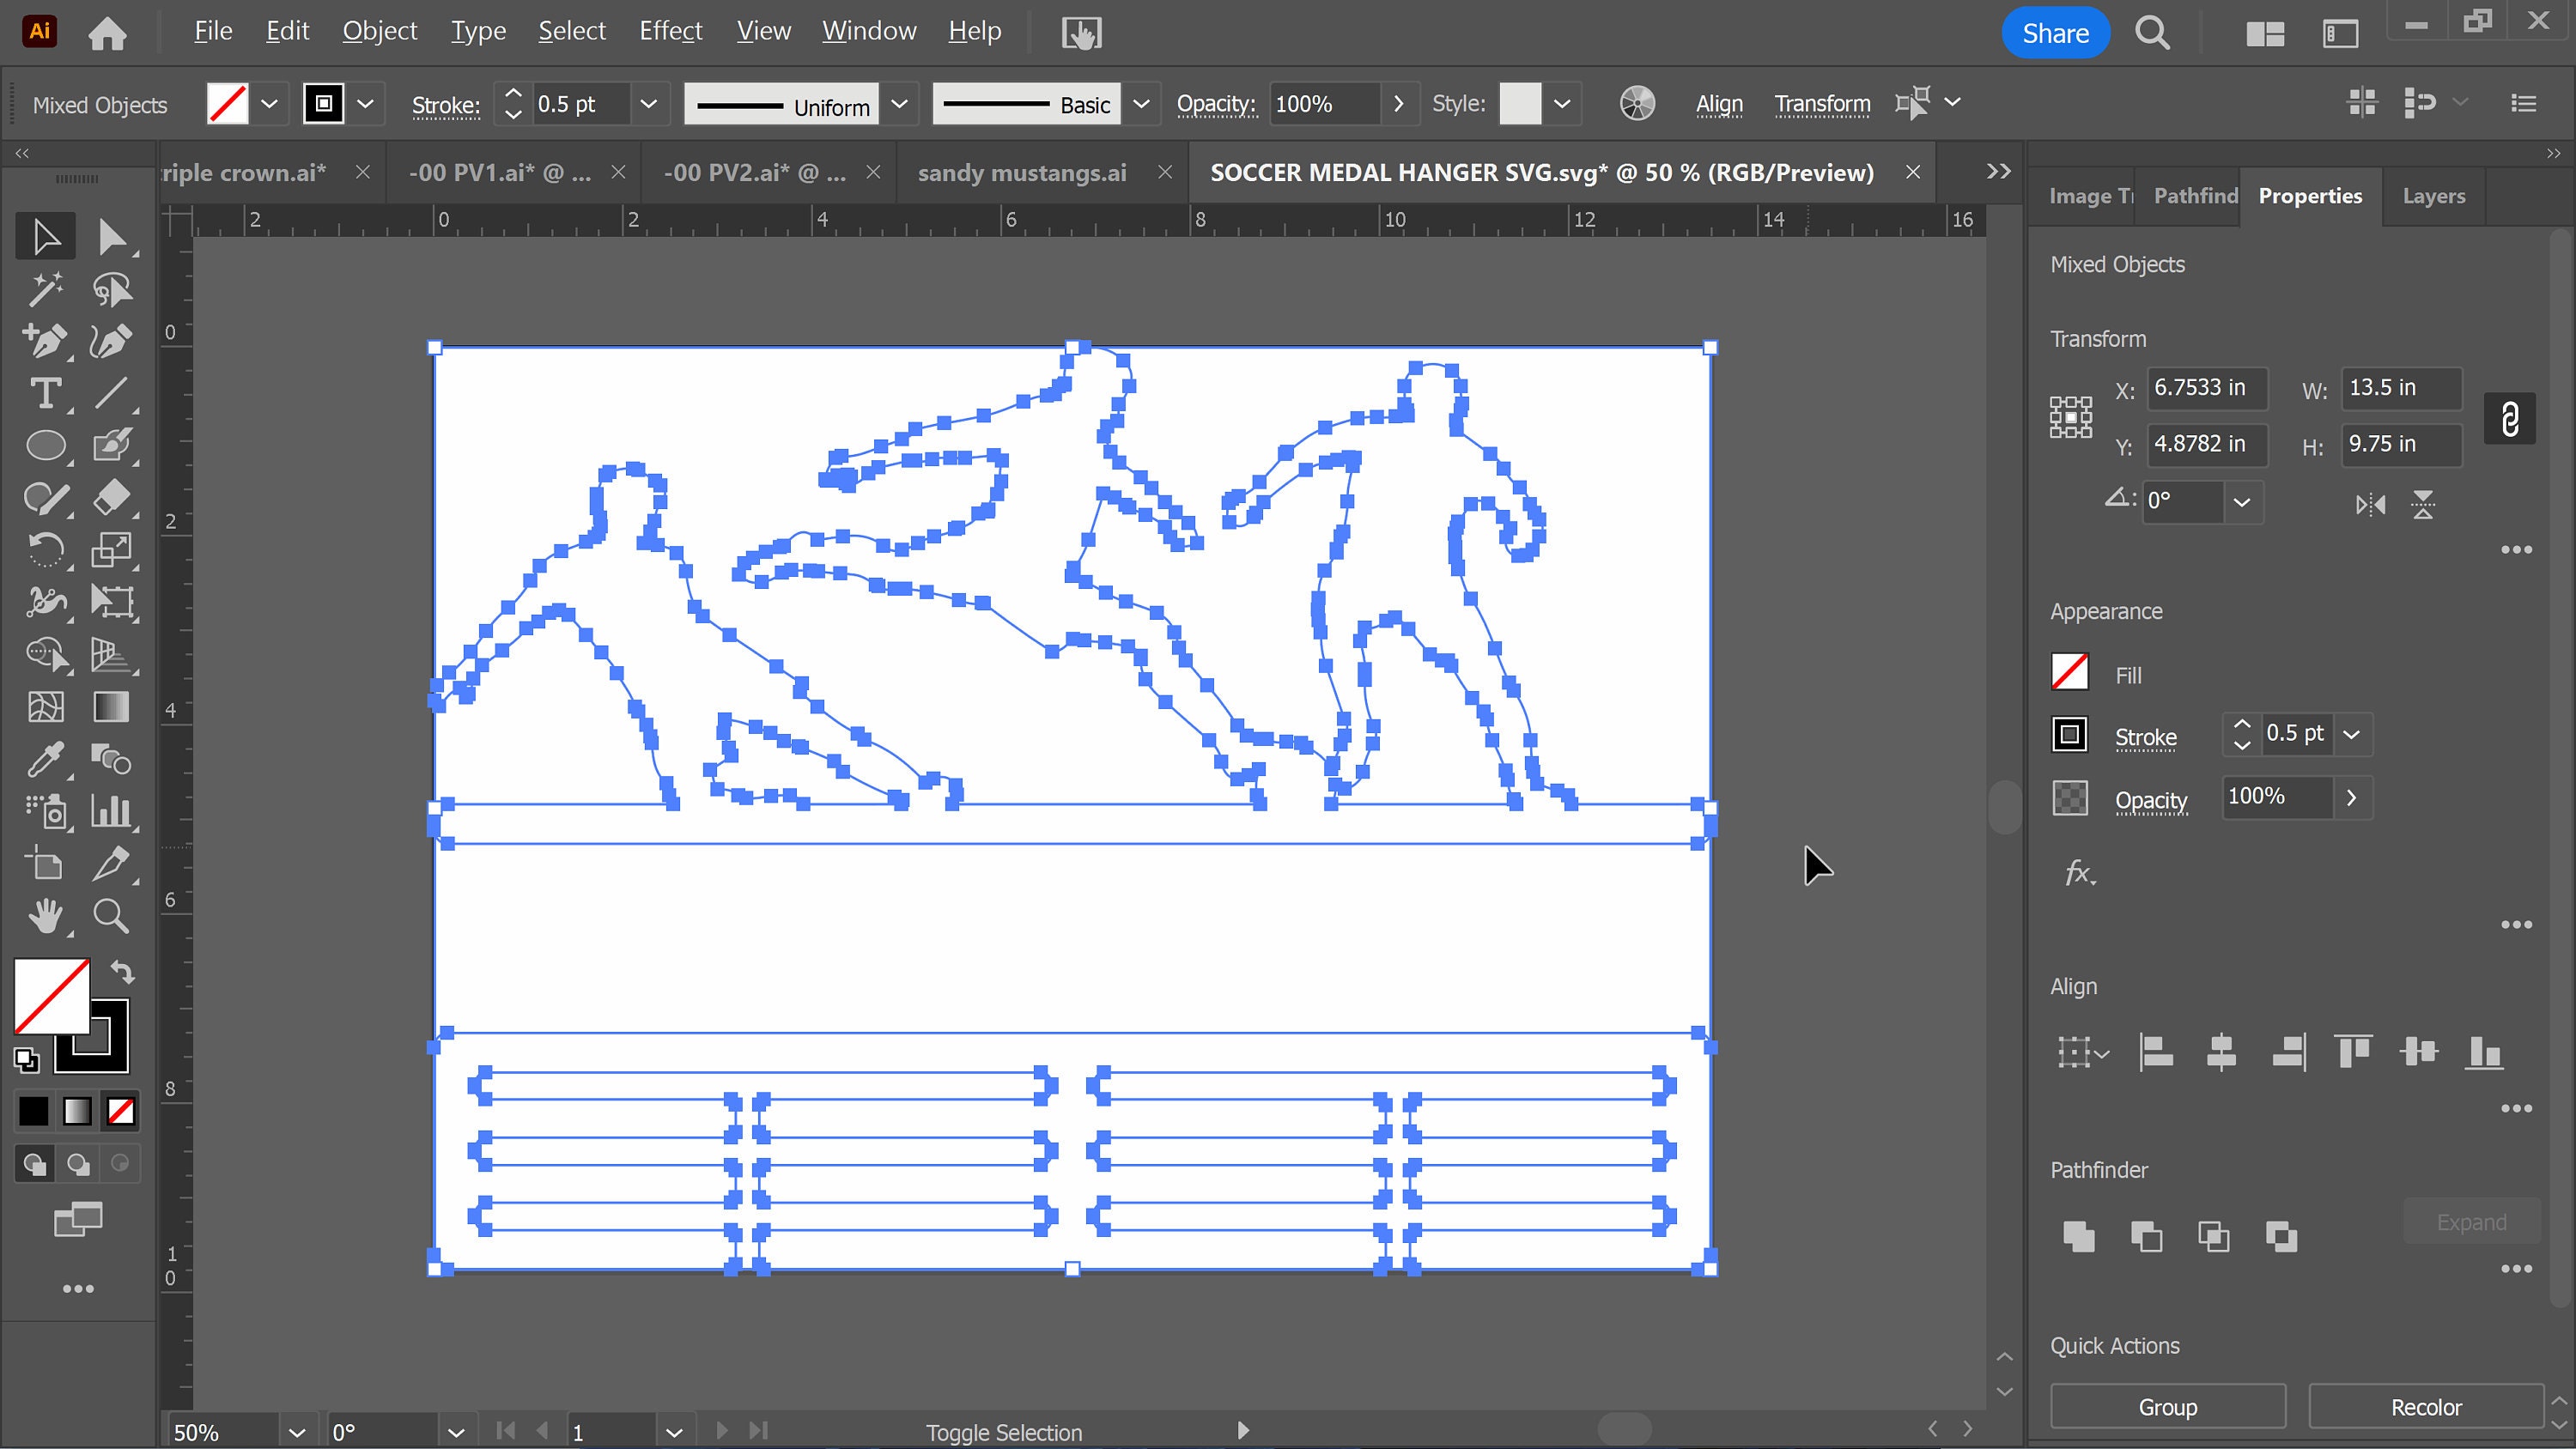This screenshot has width=2576, height=1449.
Task: Toggle the constrain width and height link
Action: coord(2511,418)
